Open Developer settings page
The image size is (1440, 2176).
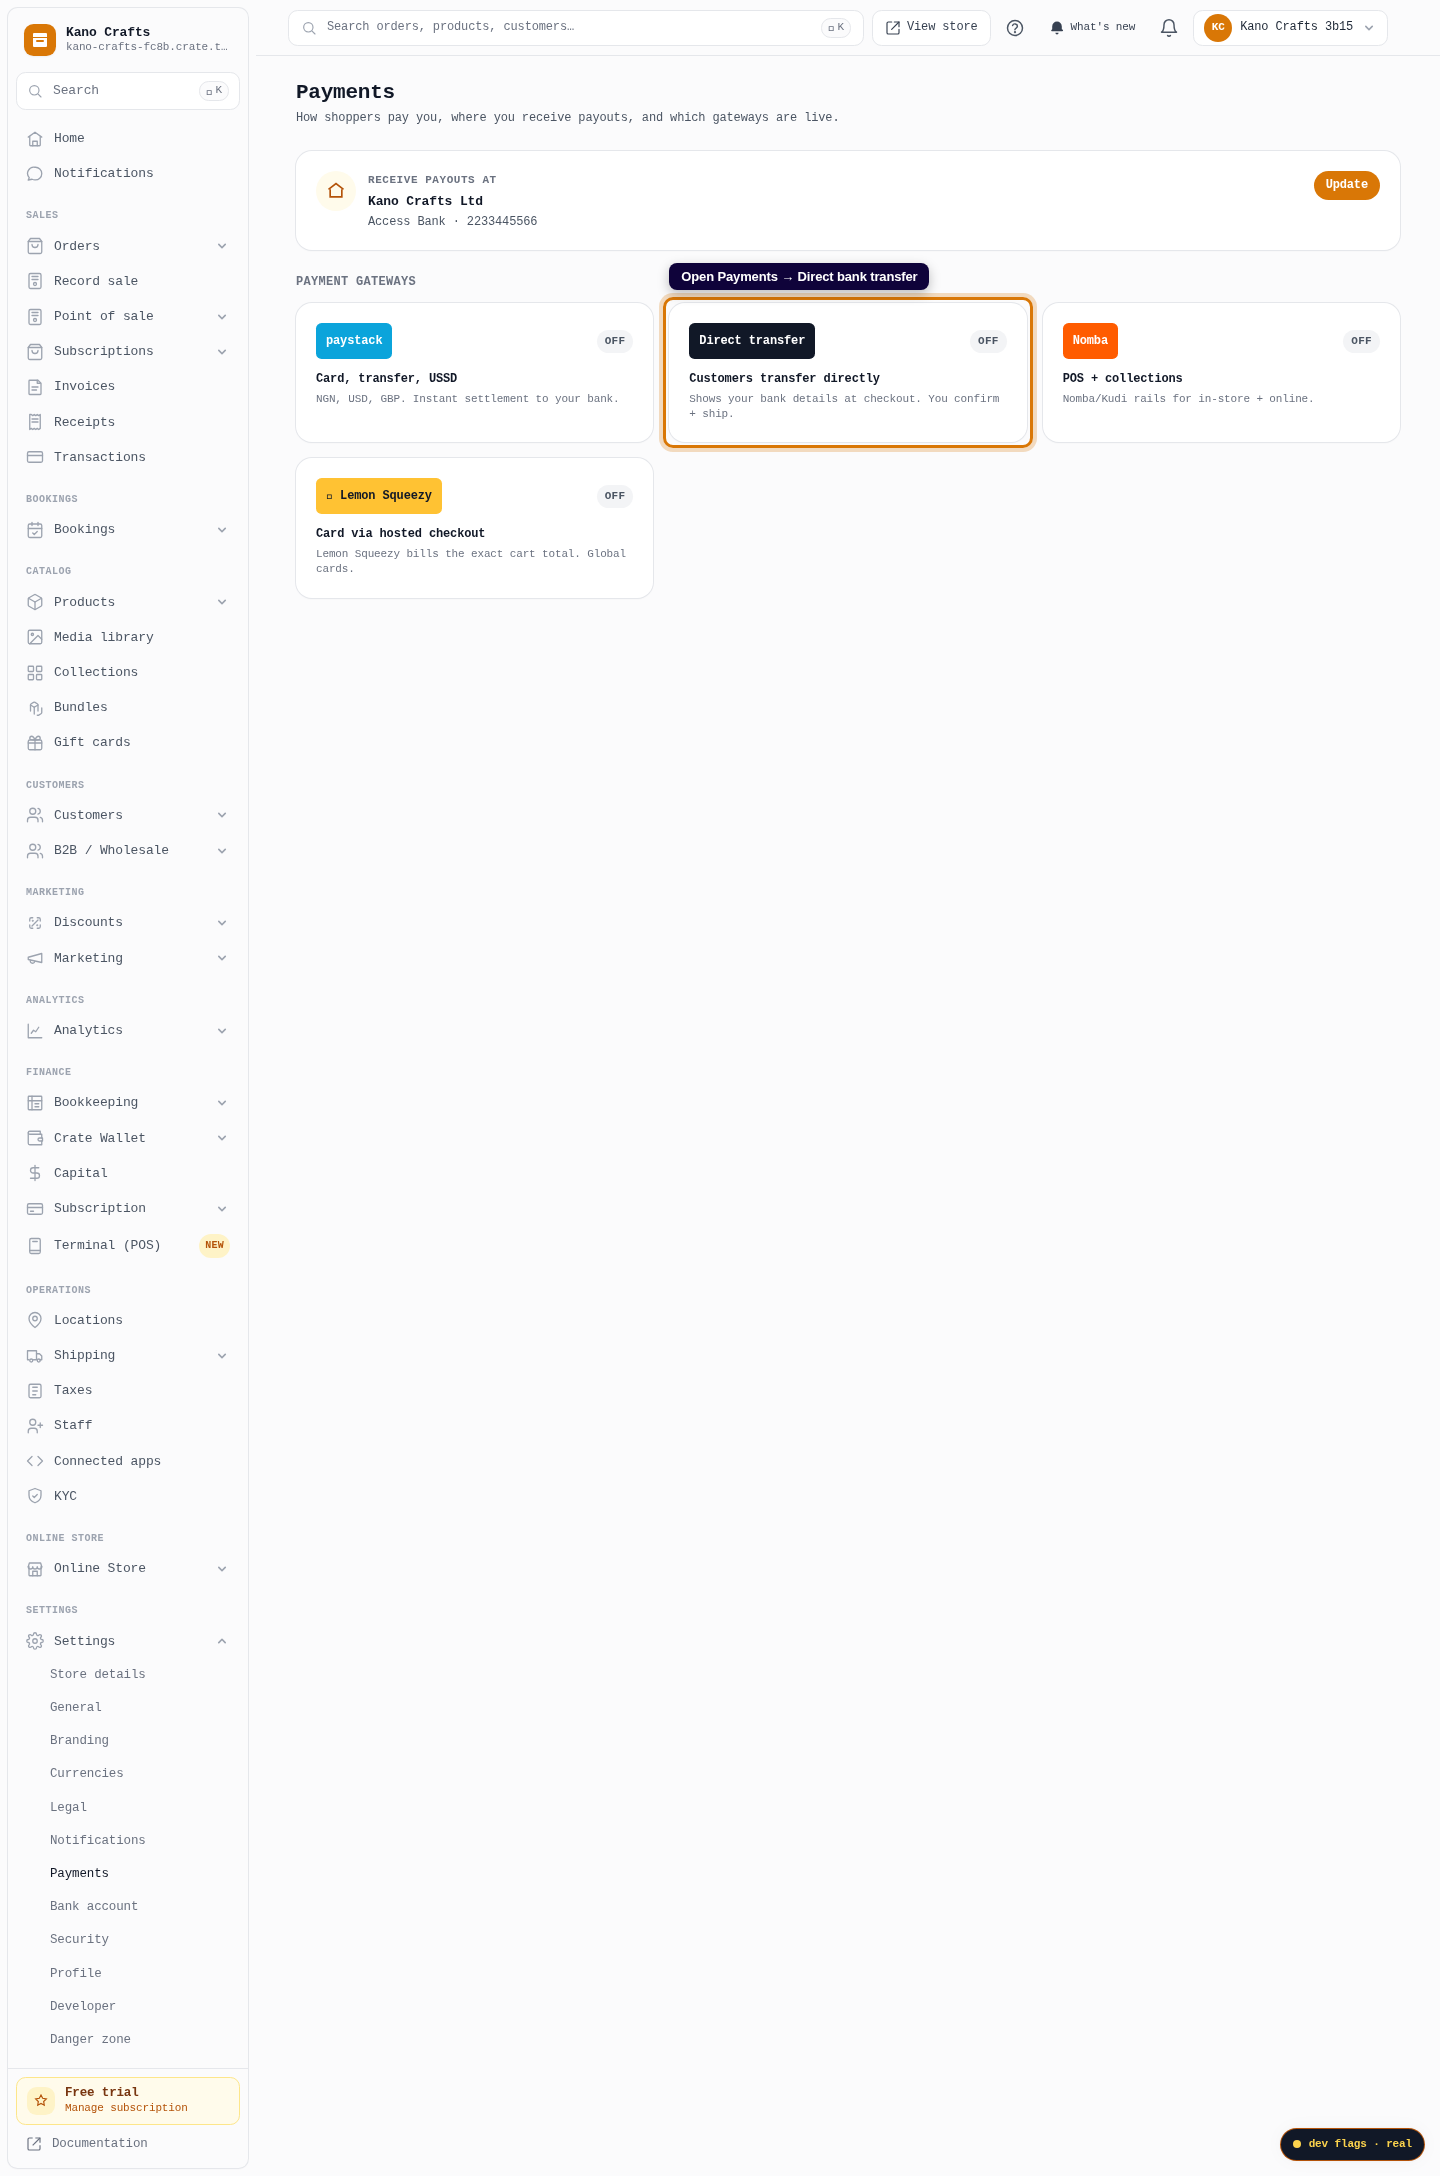pyautogui.click(x=83, y=2006)
